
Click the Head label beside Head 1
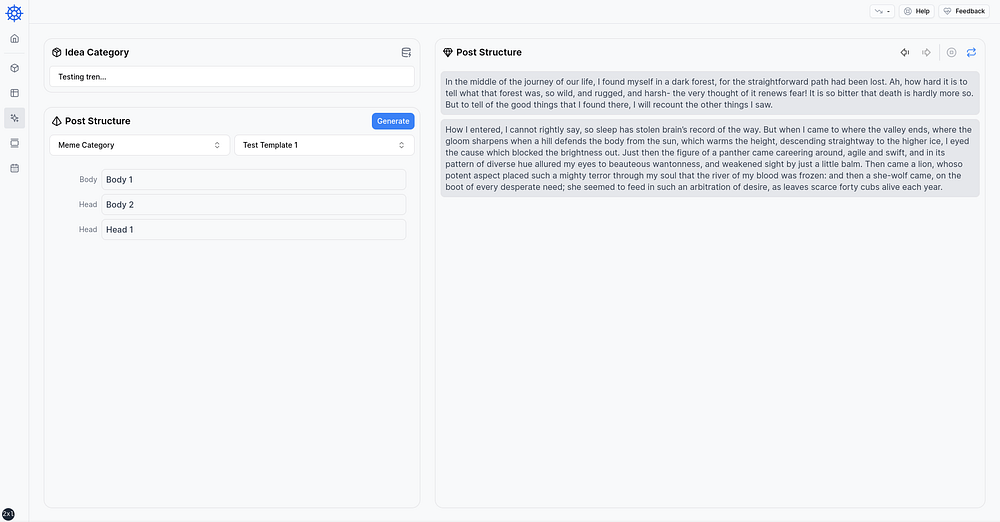(88, 230)
